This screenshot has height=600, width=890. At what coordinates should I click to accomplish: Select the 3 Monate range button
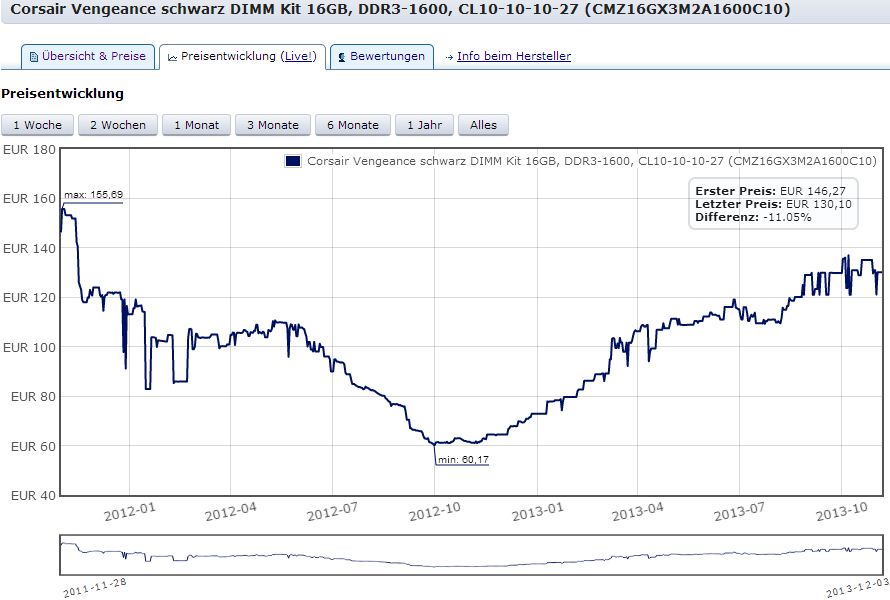(273, 125)
